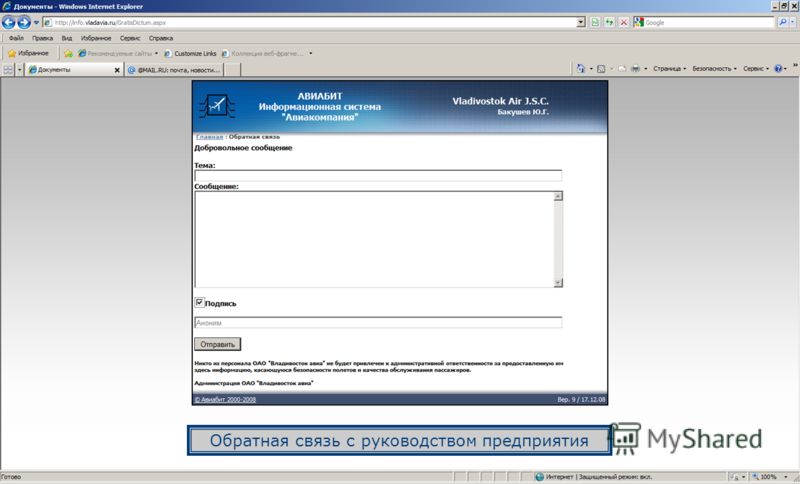Close the Документы tab
The height and width of the screenshot is (484, 800).
pyautogui.click(x=117, y=70)
